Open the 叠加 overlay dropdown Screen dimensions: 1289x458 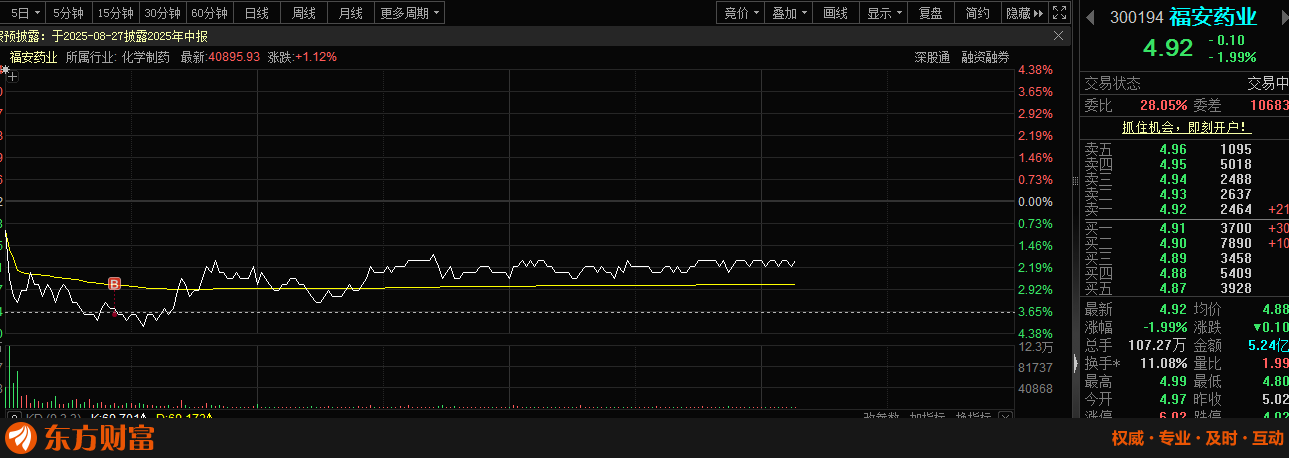(790, 13)
